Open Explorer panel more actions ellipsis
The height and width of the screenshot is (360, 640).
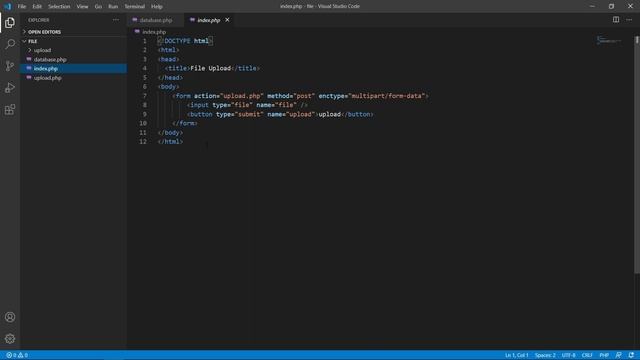[116, 20]
